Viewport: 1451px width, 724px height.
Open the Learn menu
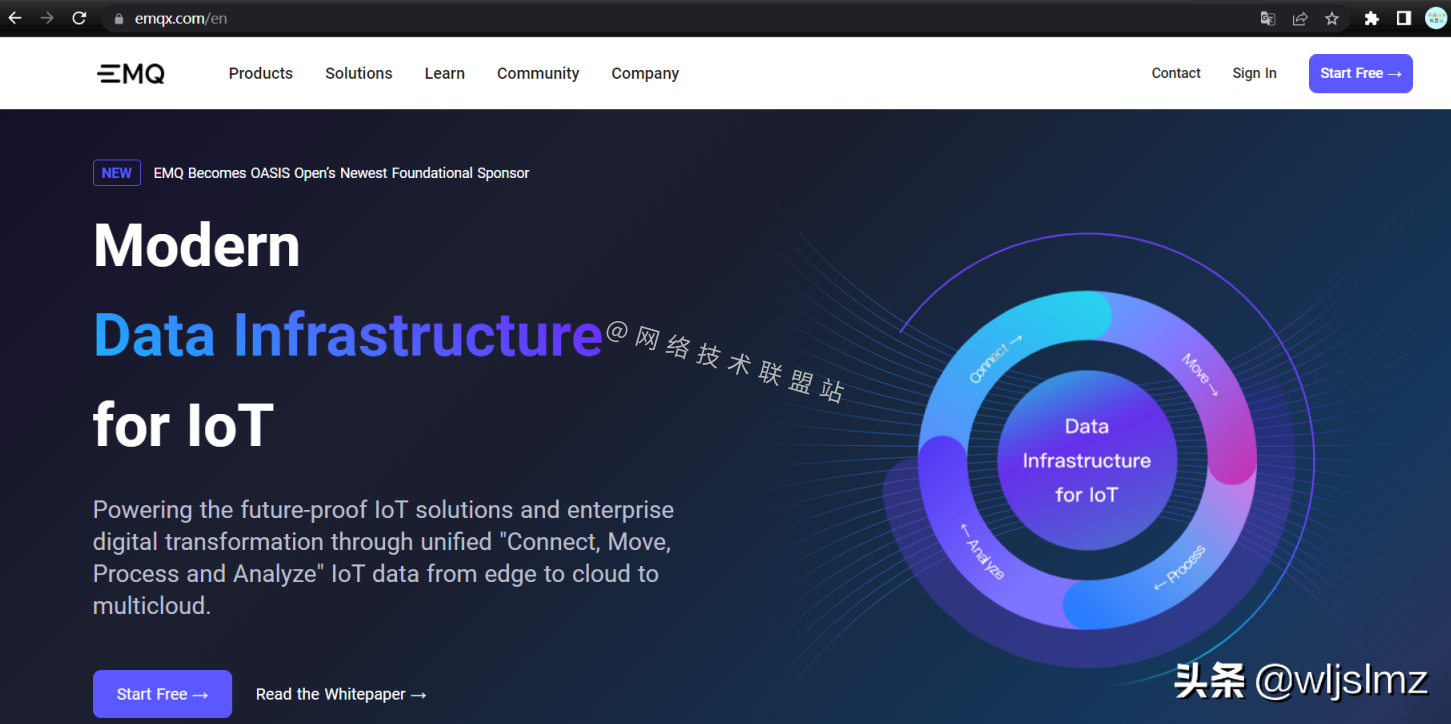pyautogui.click(x=444, y=73)
